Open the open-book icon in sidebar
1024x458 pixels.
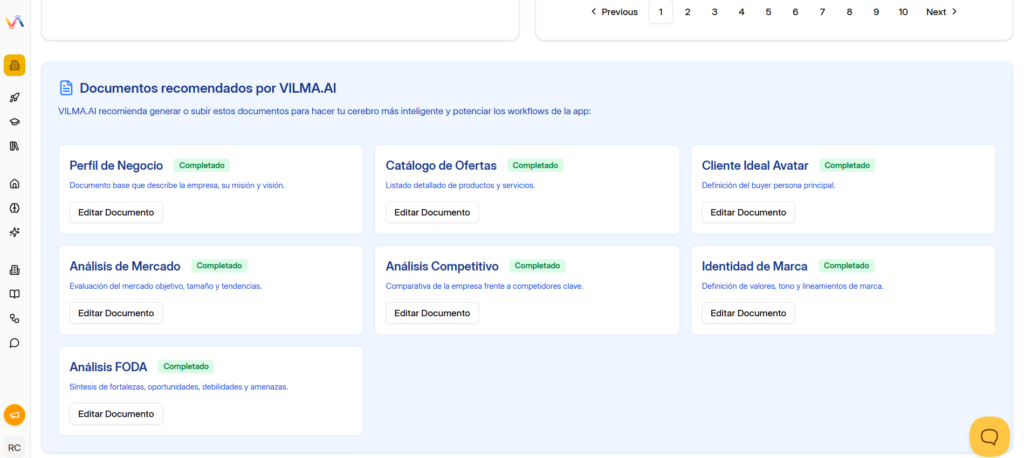pyautogui.click(x=14, y=294)
